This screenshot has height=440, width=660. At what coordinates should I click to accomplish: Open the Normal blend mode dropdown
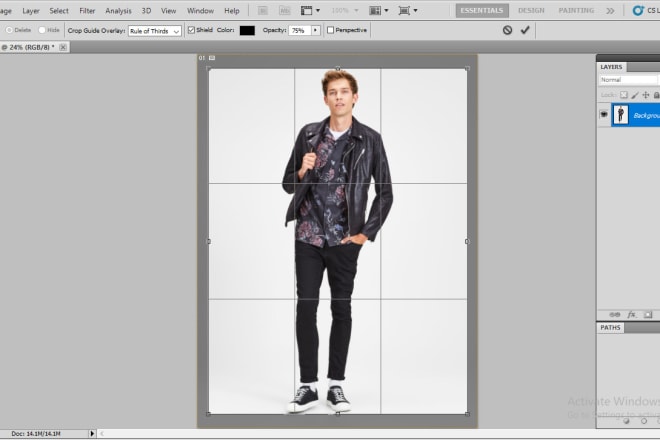coord(629,80)
